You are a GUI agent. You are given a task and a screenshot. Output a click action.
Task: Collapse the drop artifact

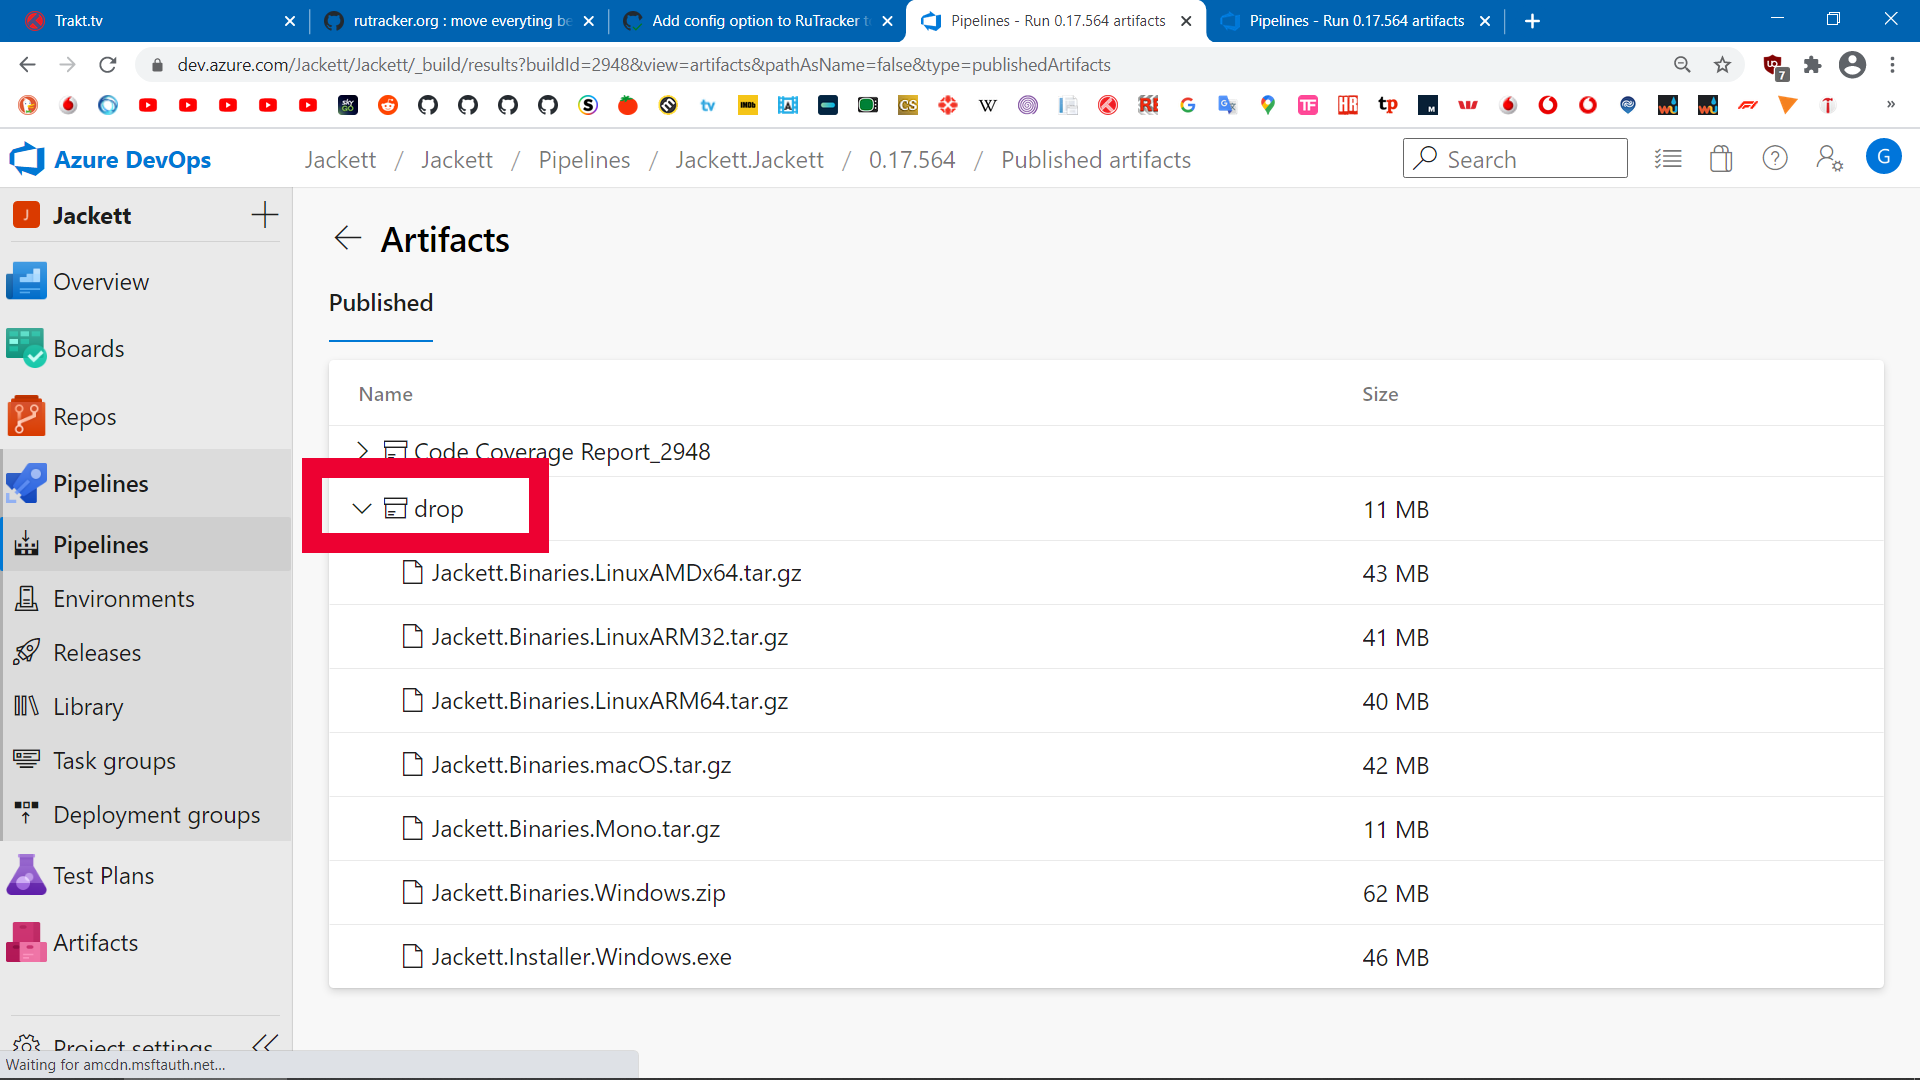click(x=362, y=508)
